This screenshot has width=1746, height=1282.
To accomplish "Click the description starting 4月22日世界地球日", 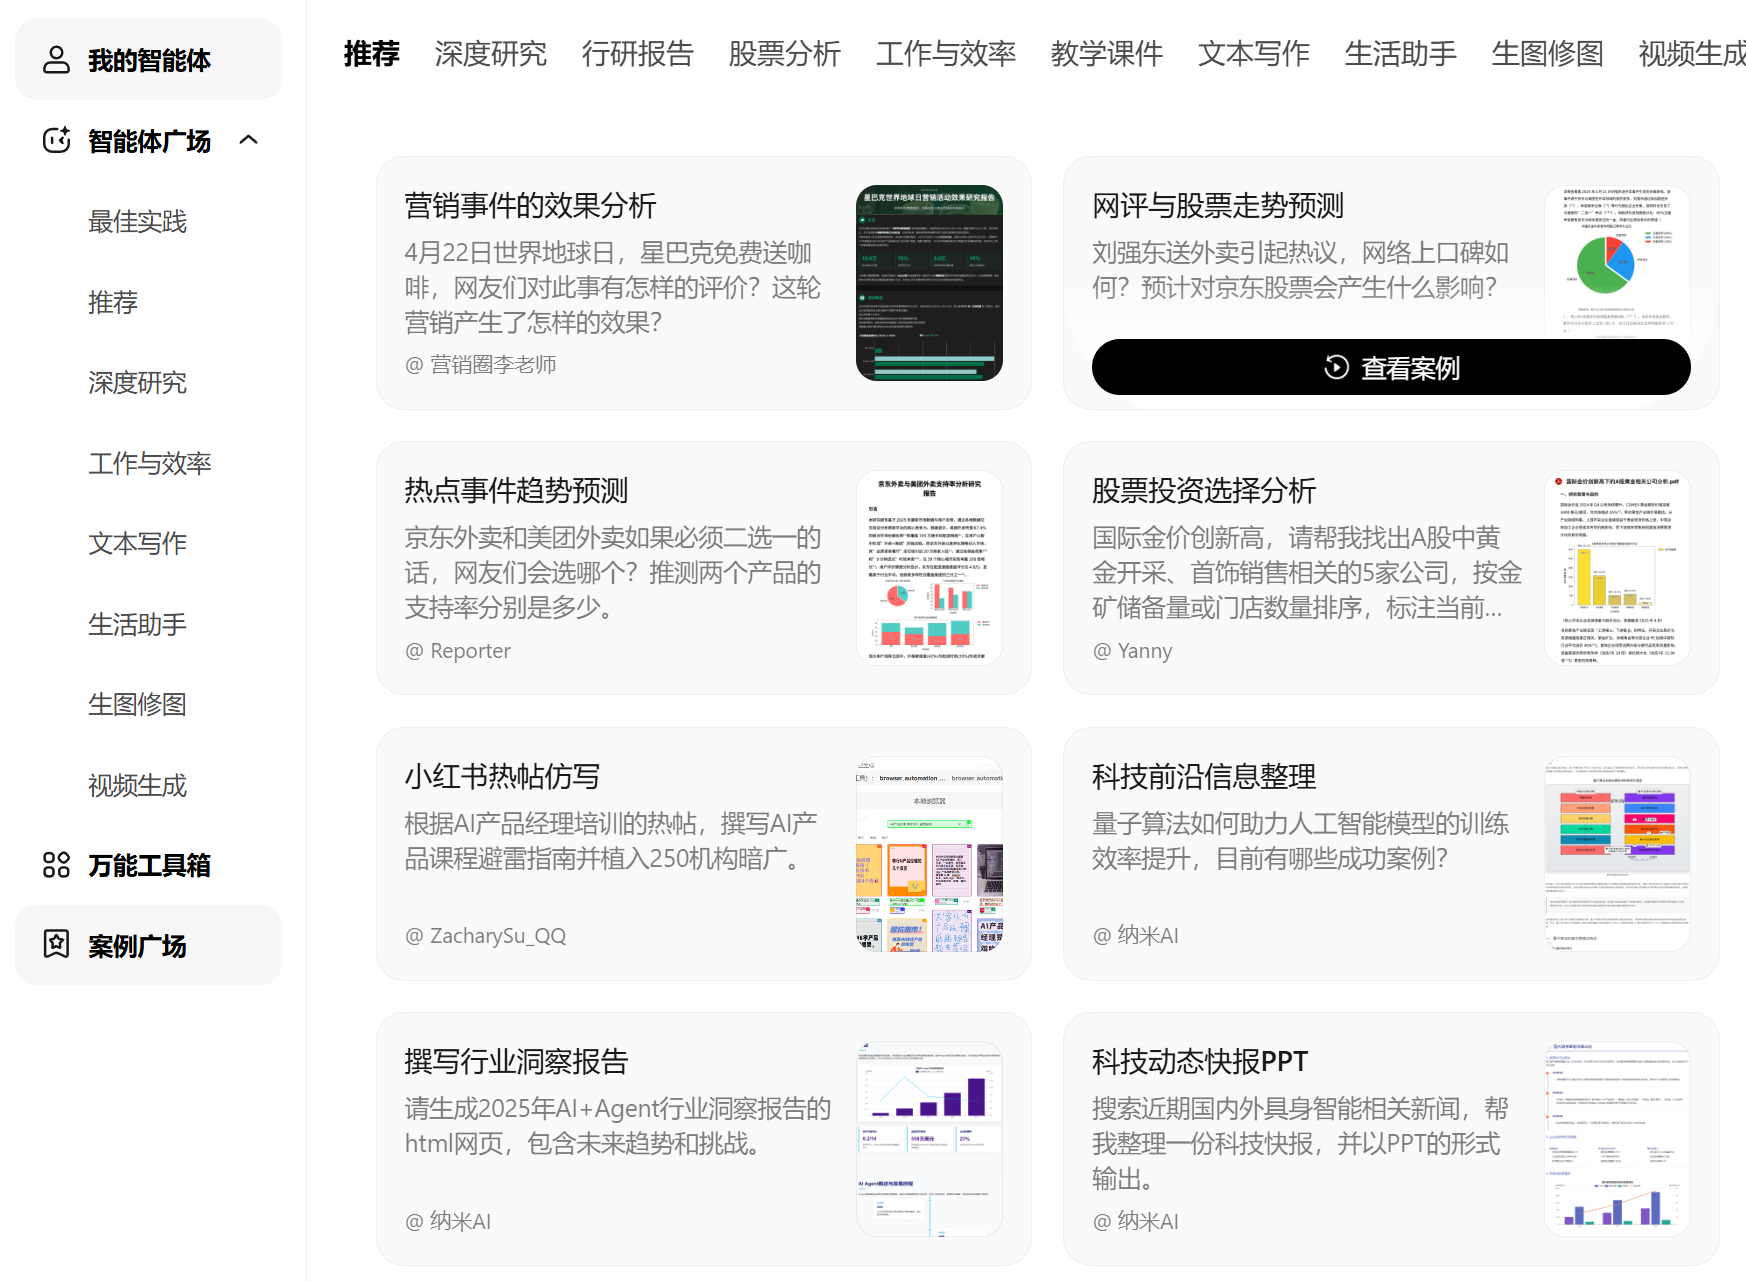I will pos(612,287).
